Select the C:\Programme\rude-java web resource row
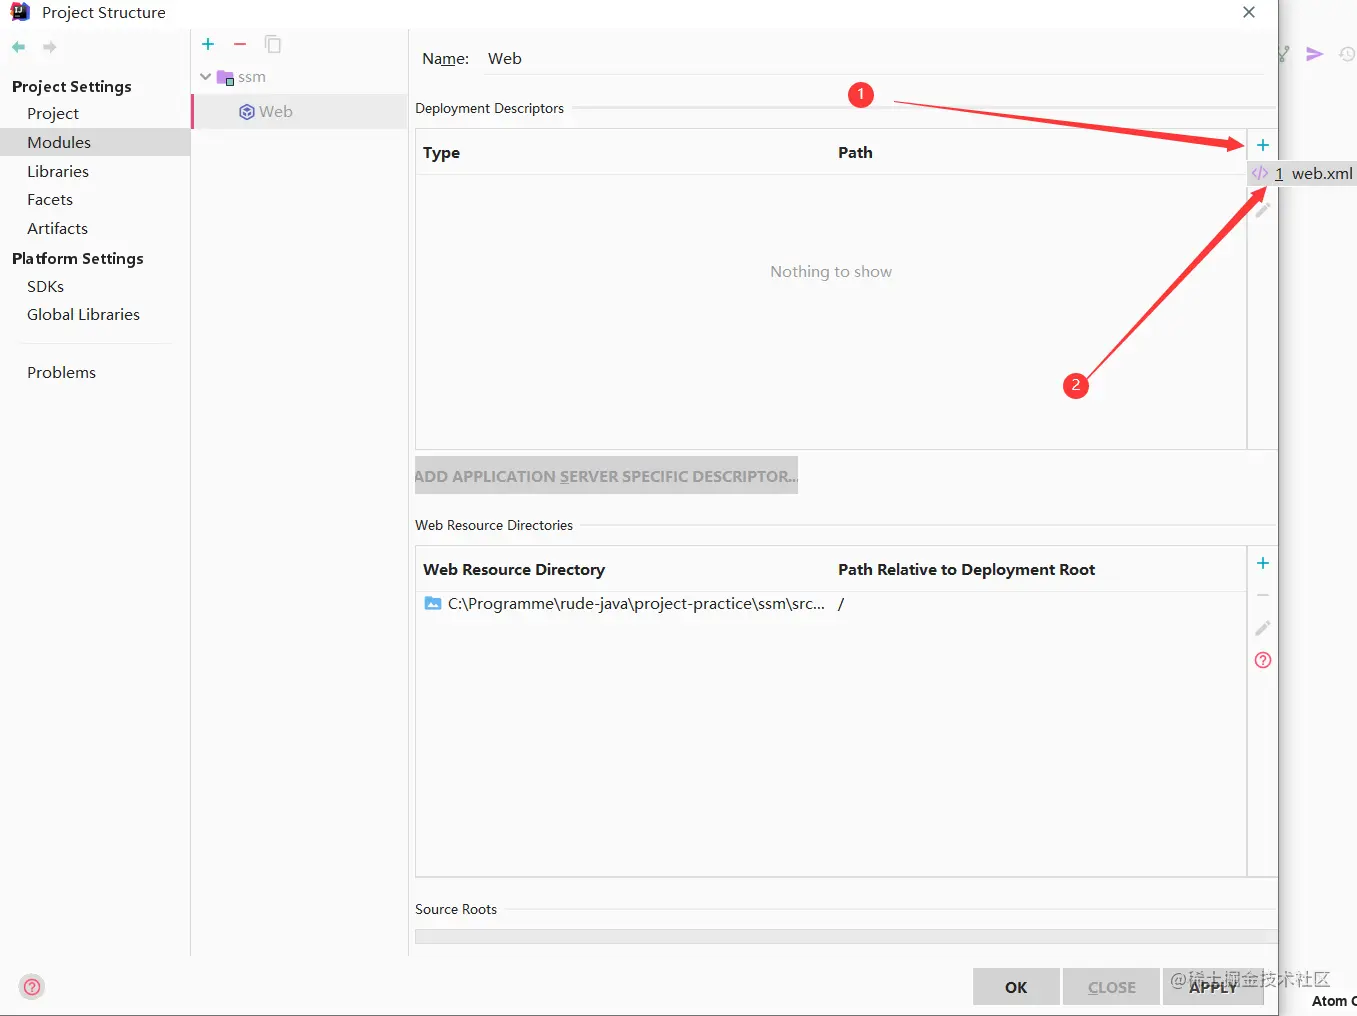Image resolution: width=1357 pixels, height=1016 pixels. 831,604
